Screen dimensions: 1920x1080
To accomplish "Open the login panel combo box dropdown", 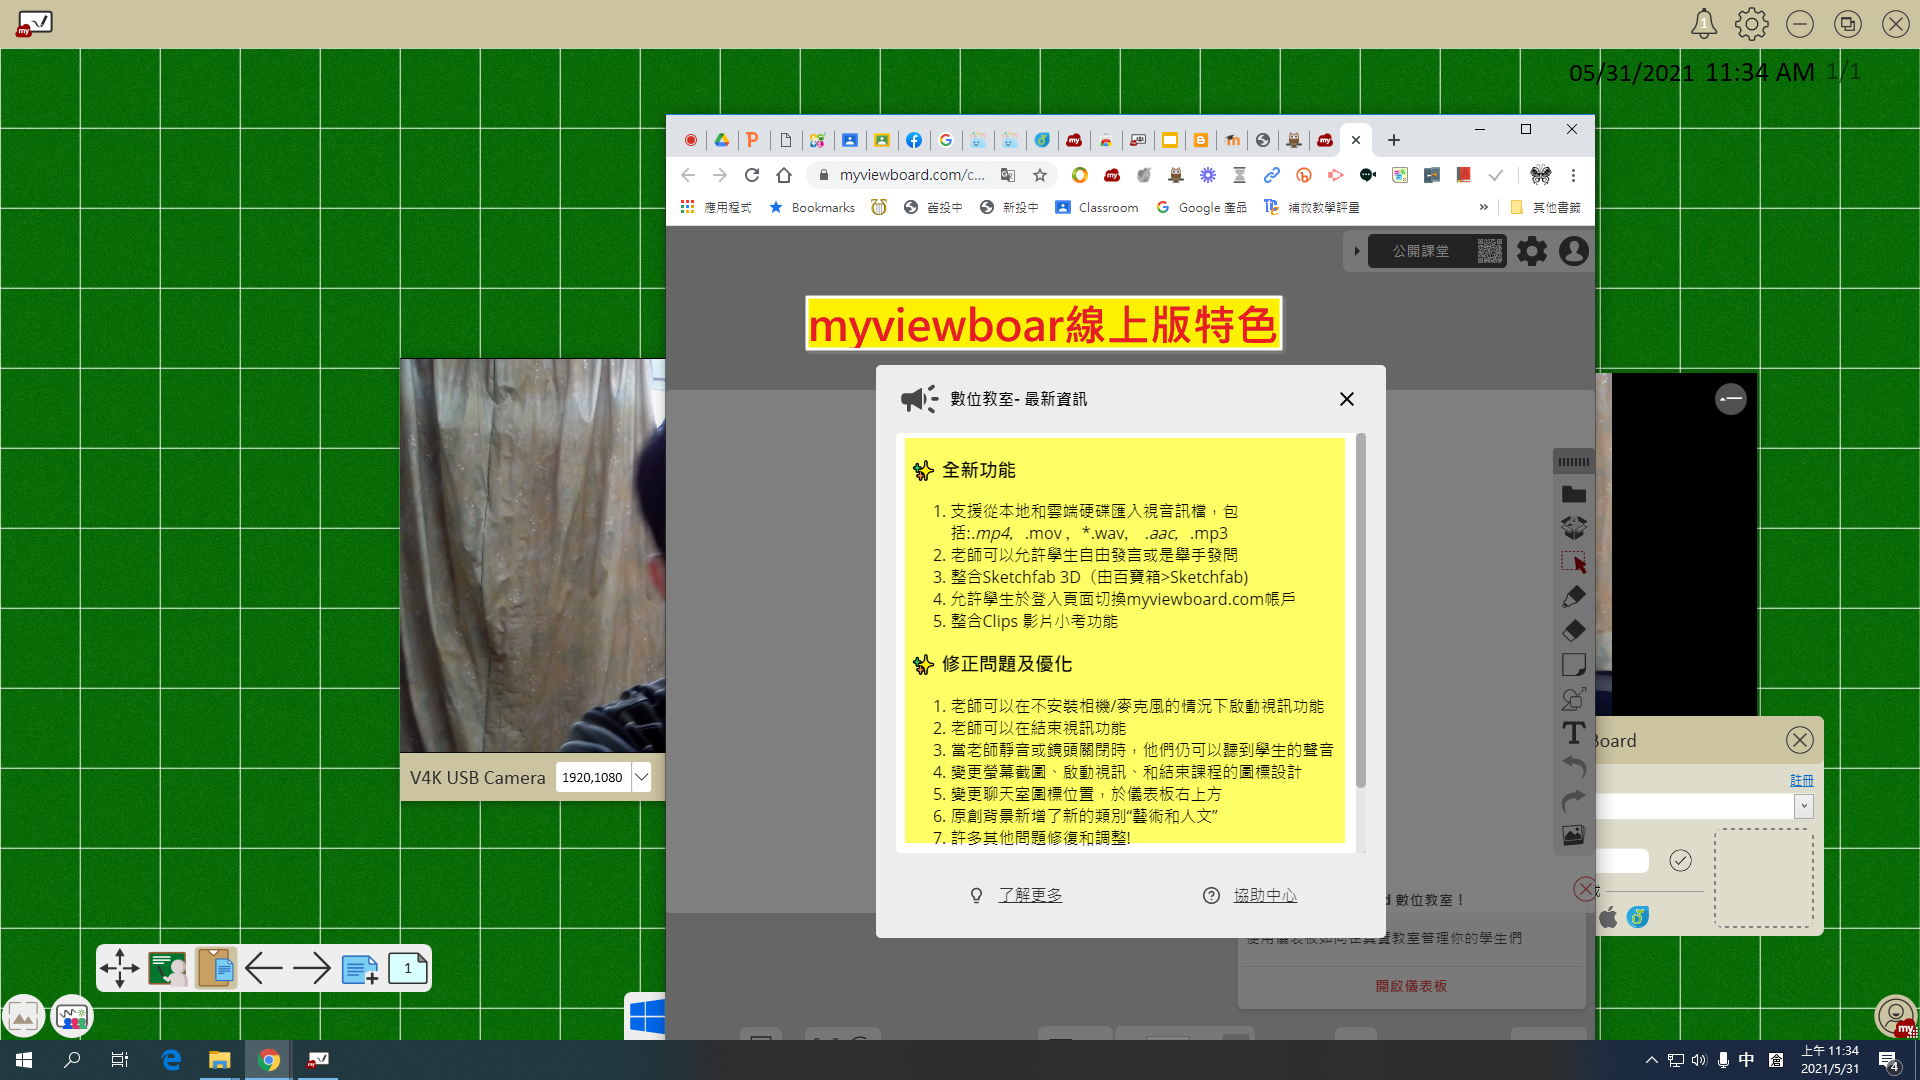I will 1803,806.
